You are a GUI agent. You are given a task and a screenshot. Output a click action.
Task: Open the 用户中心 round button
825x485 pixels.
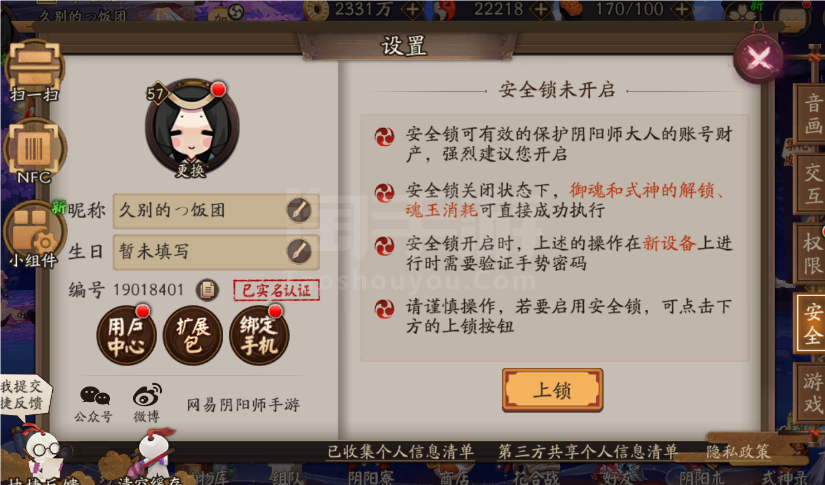click(126, 336)
